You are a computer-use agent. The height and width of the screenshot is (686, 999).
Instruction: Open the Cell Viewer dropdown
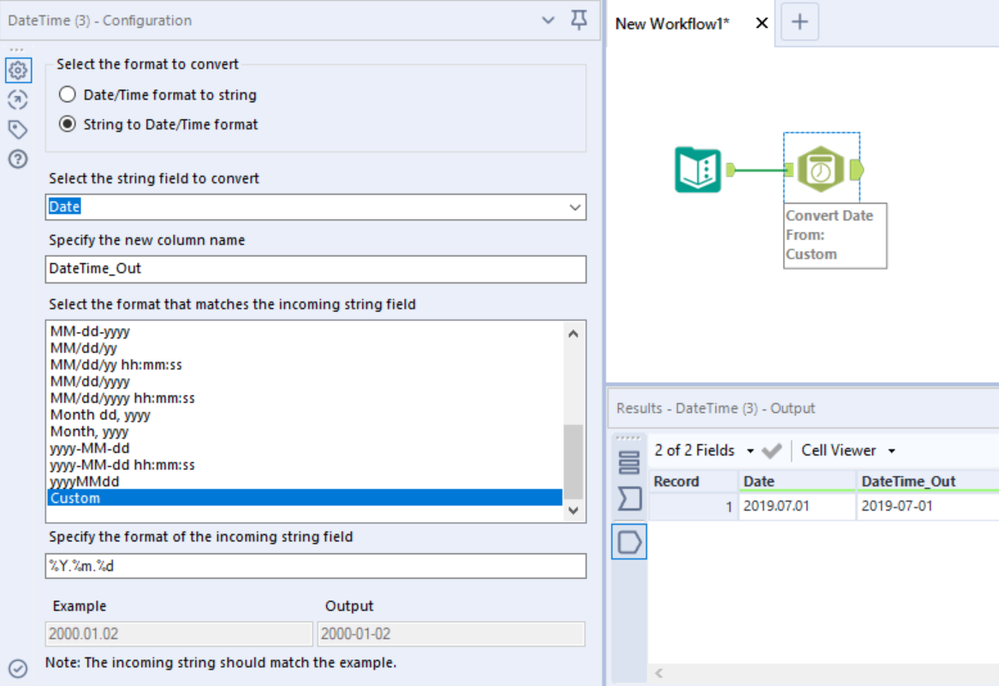(849, 451)
